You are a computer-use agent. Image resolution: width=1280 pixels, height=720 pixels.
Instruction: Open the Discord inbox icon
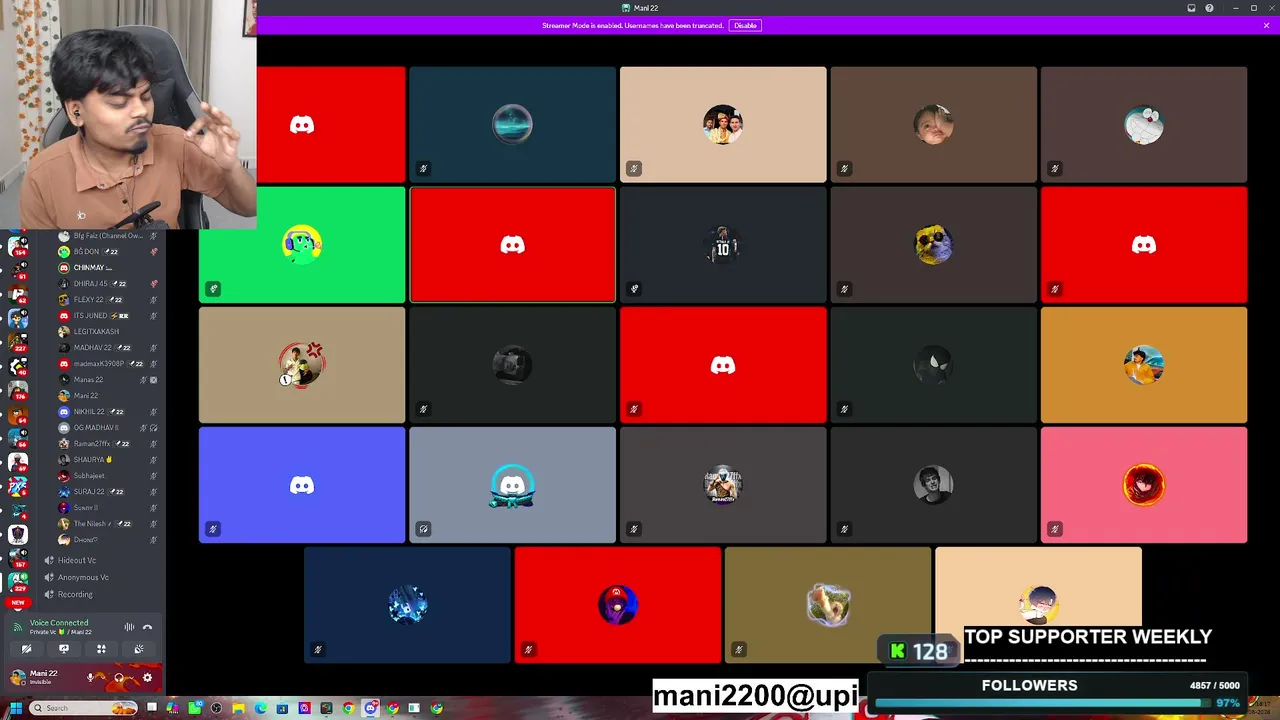1191,8
